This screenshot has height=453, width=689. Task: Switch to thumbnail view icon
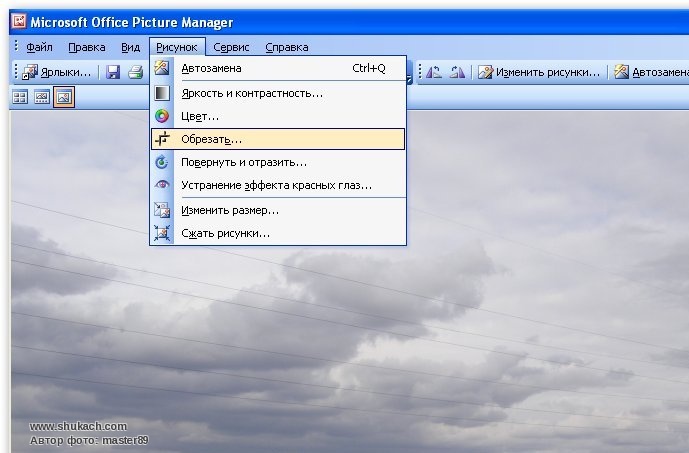20,97
